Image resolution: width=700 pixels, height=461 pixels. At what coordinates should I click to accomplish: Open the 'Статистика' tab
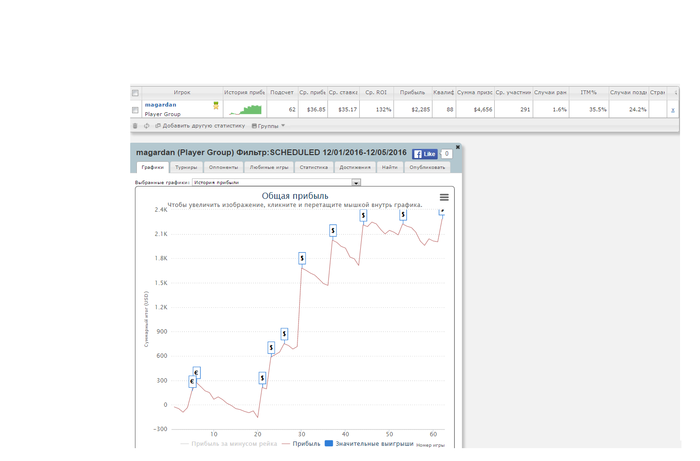click(313, 167)
